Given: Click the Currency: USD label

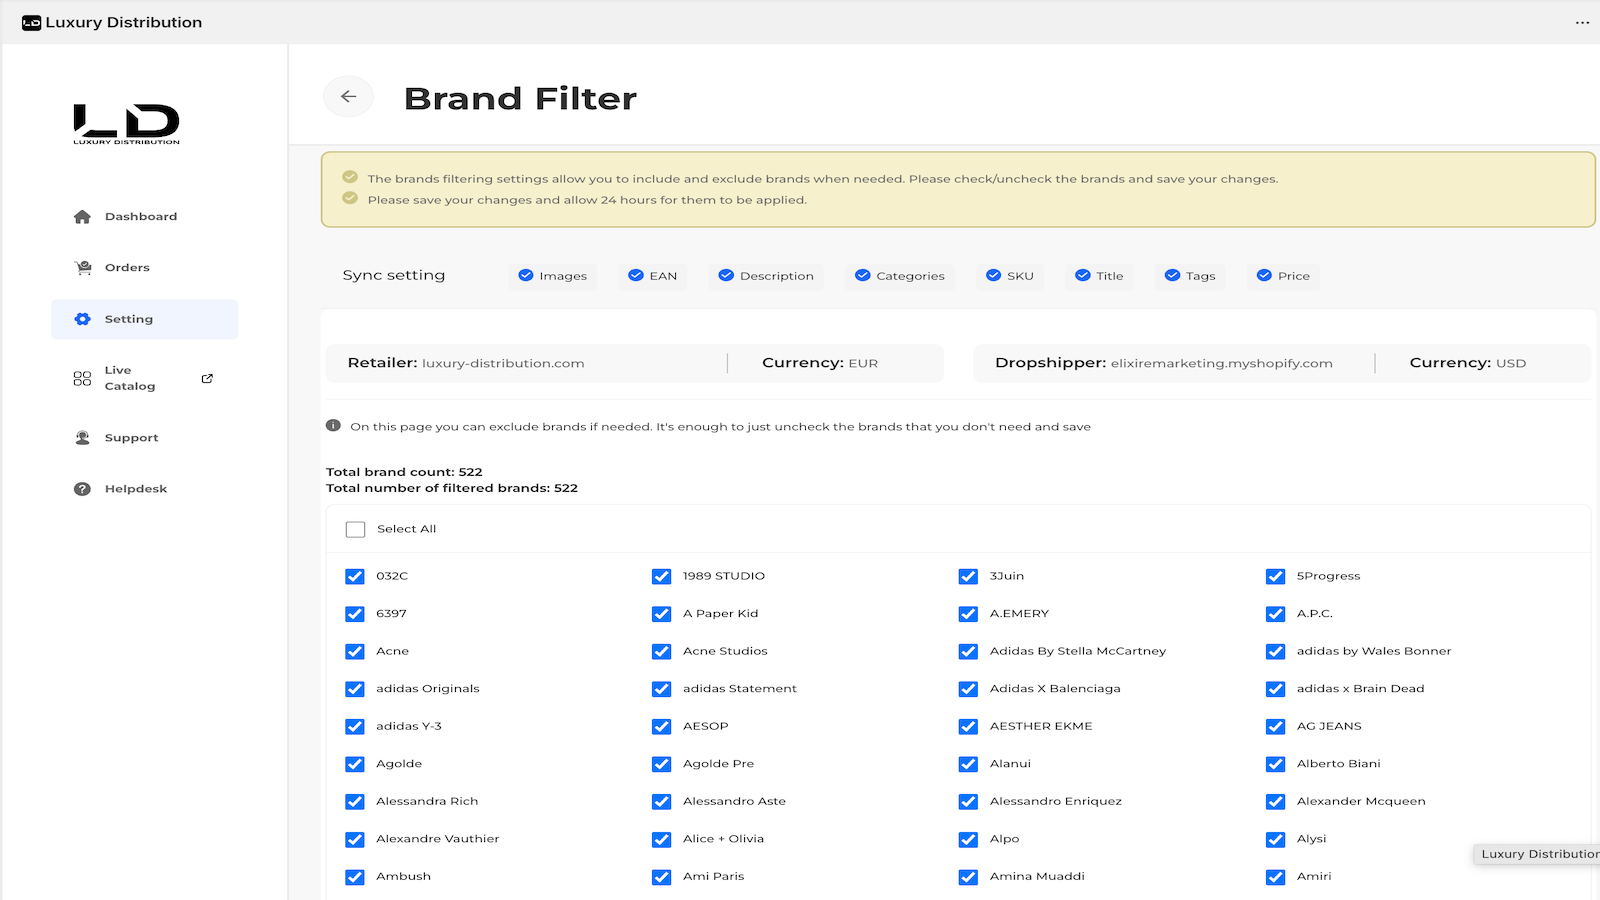Looking at the screenshot, I should pos(1468,363).
